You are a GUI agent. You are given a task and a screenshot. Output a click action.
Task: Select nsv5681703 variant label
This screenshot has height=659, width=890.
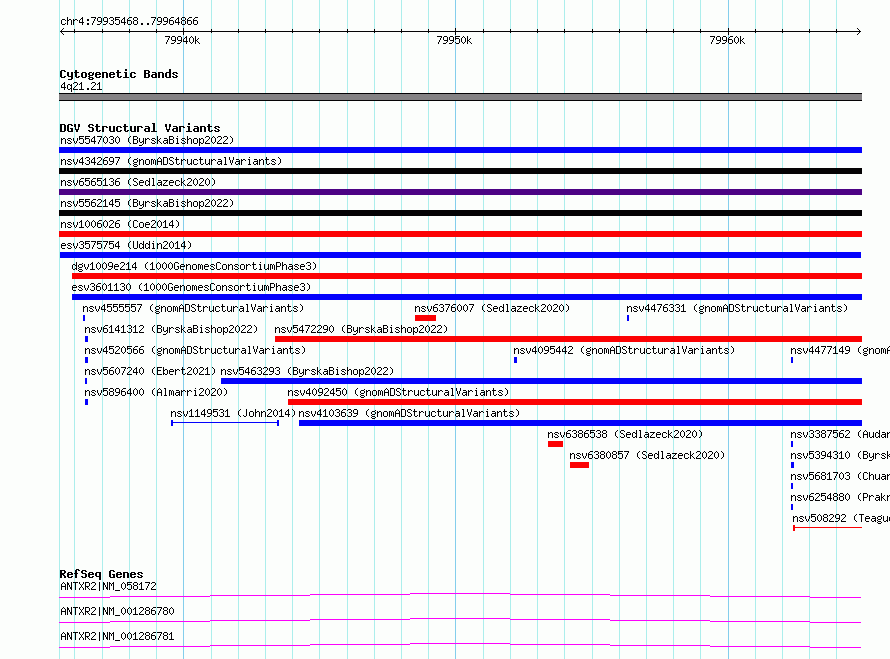pos(840,476)
